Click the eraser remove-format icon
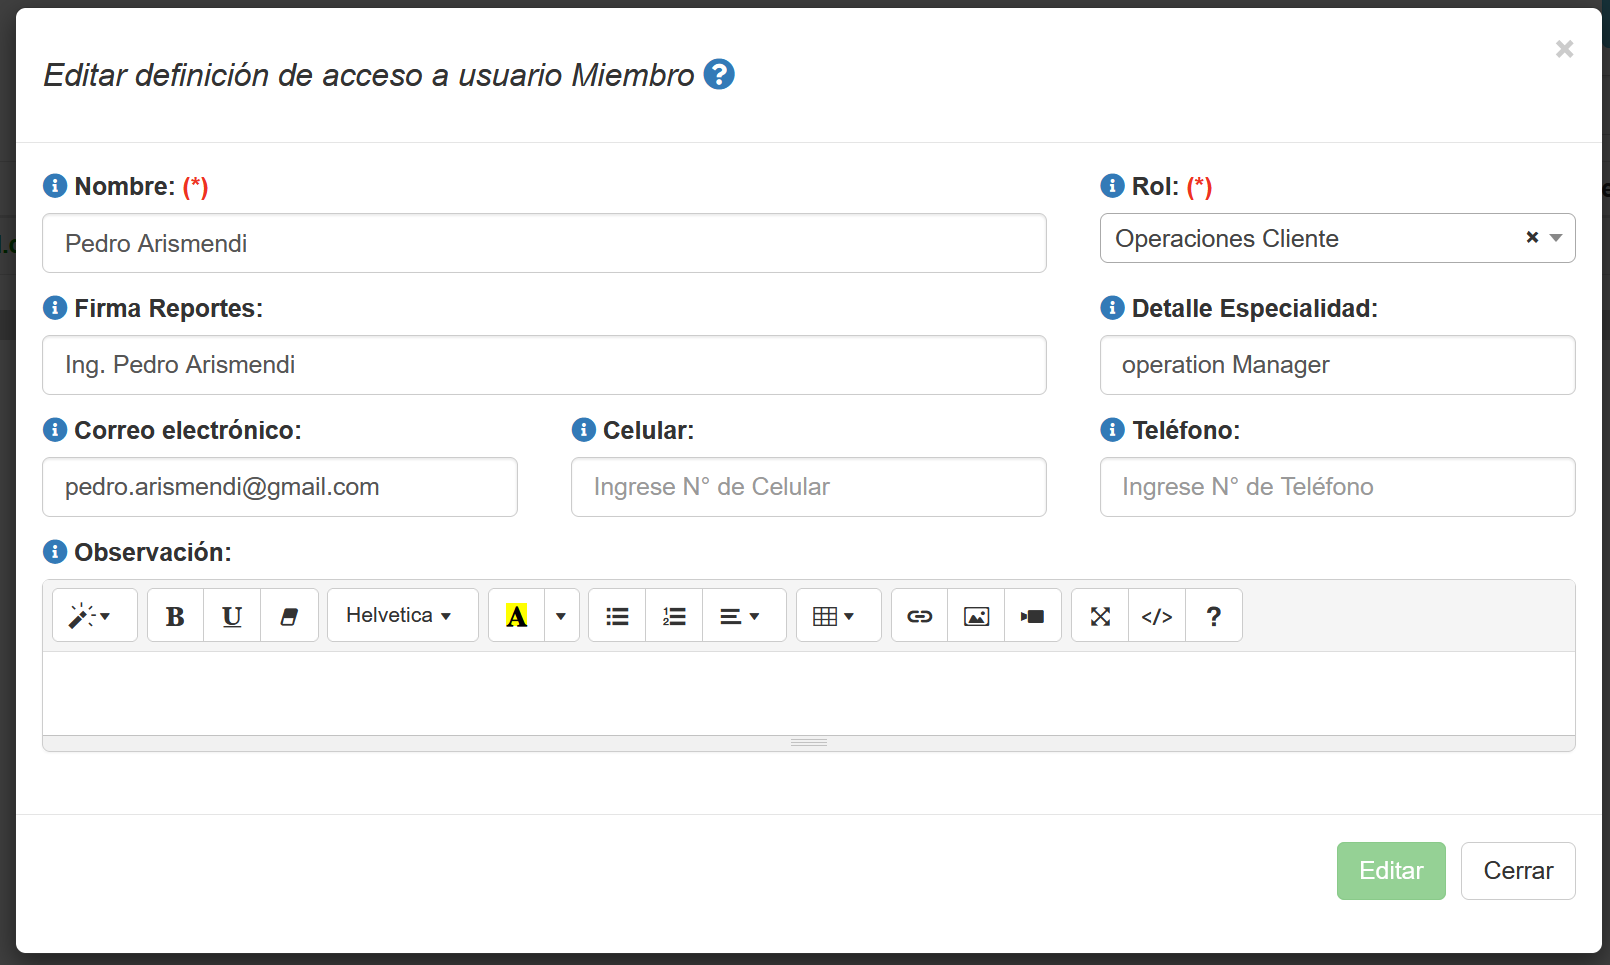The height and width of the screenshot is (965, 1610). click(289, 616)
